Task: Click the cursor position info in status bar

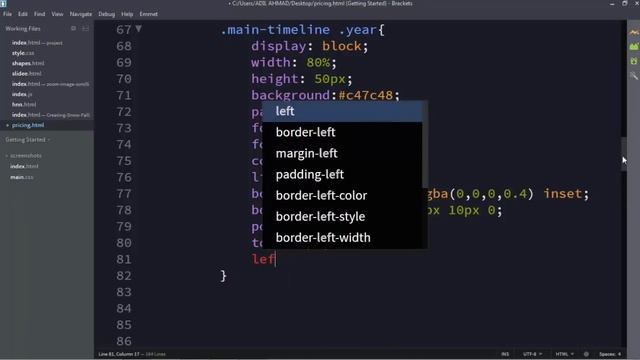Action: [132, 354]
